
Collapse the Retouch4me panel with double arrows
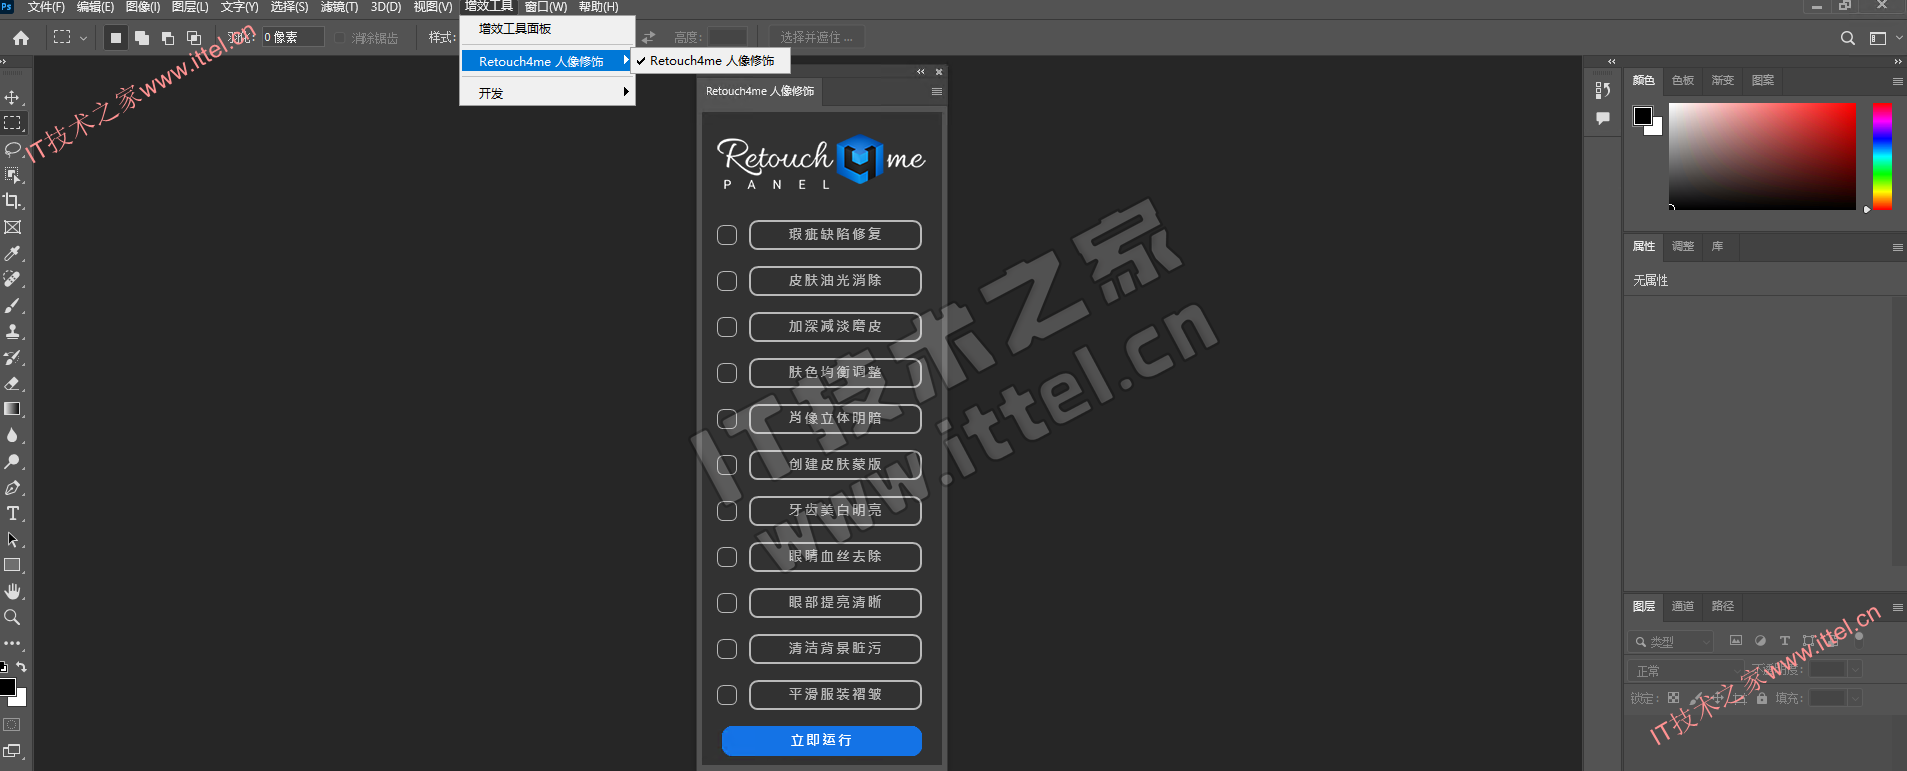pos(921,72)
